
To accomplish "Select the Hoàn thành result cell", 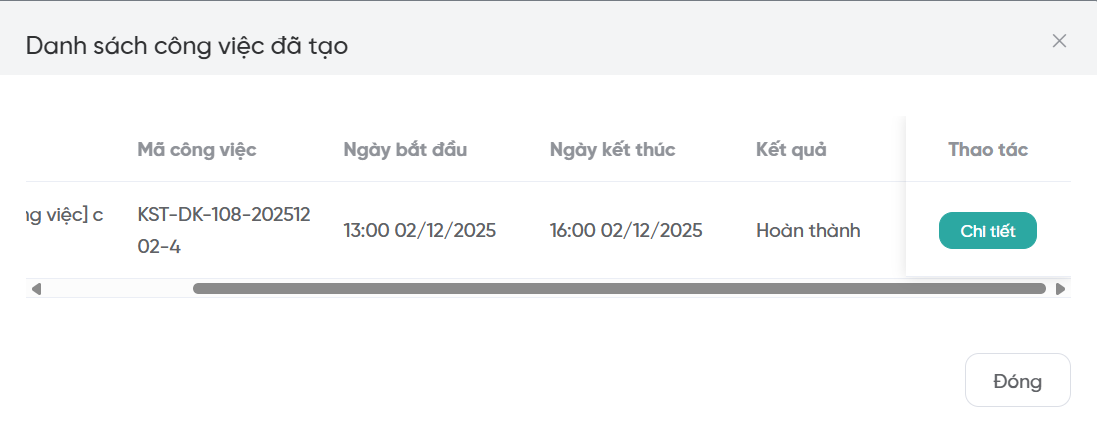I will coord(808,231).
